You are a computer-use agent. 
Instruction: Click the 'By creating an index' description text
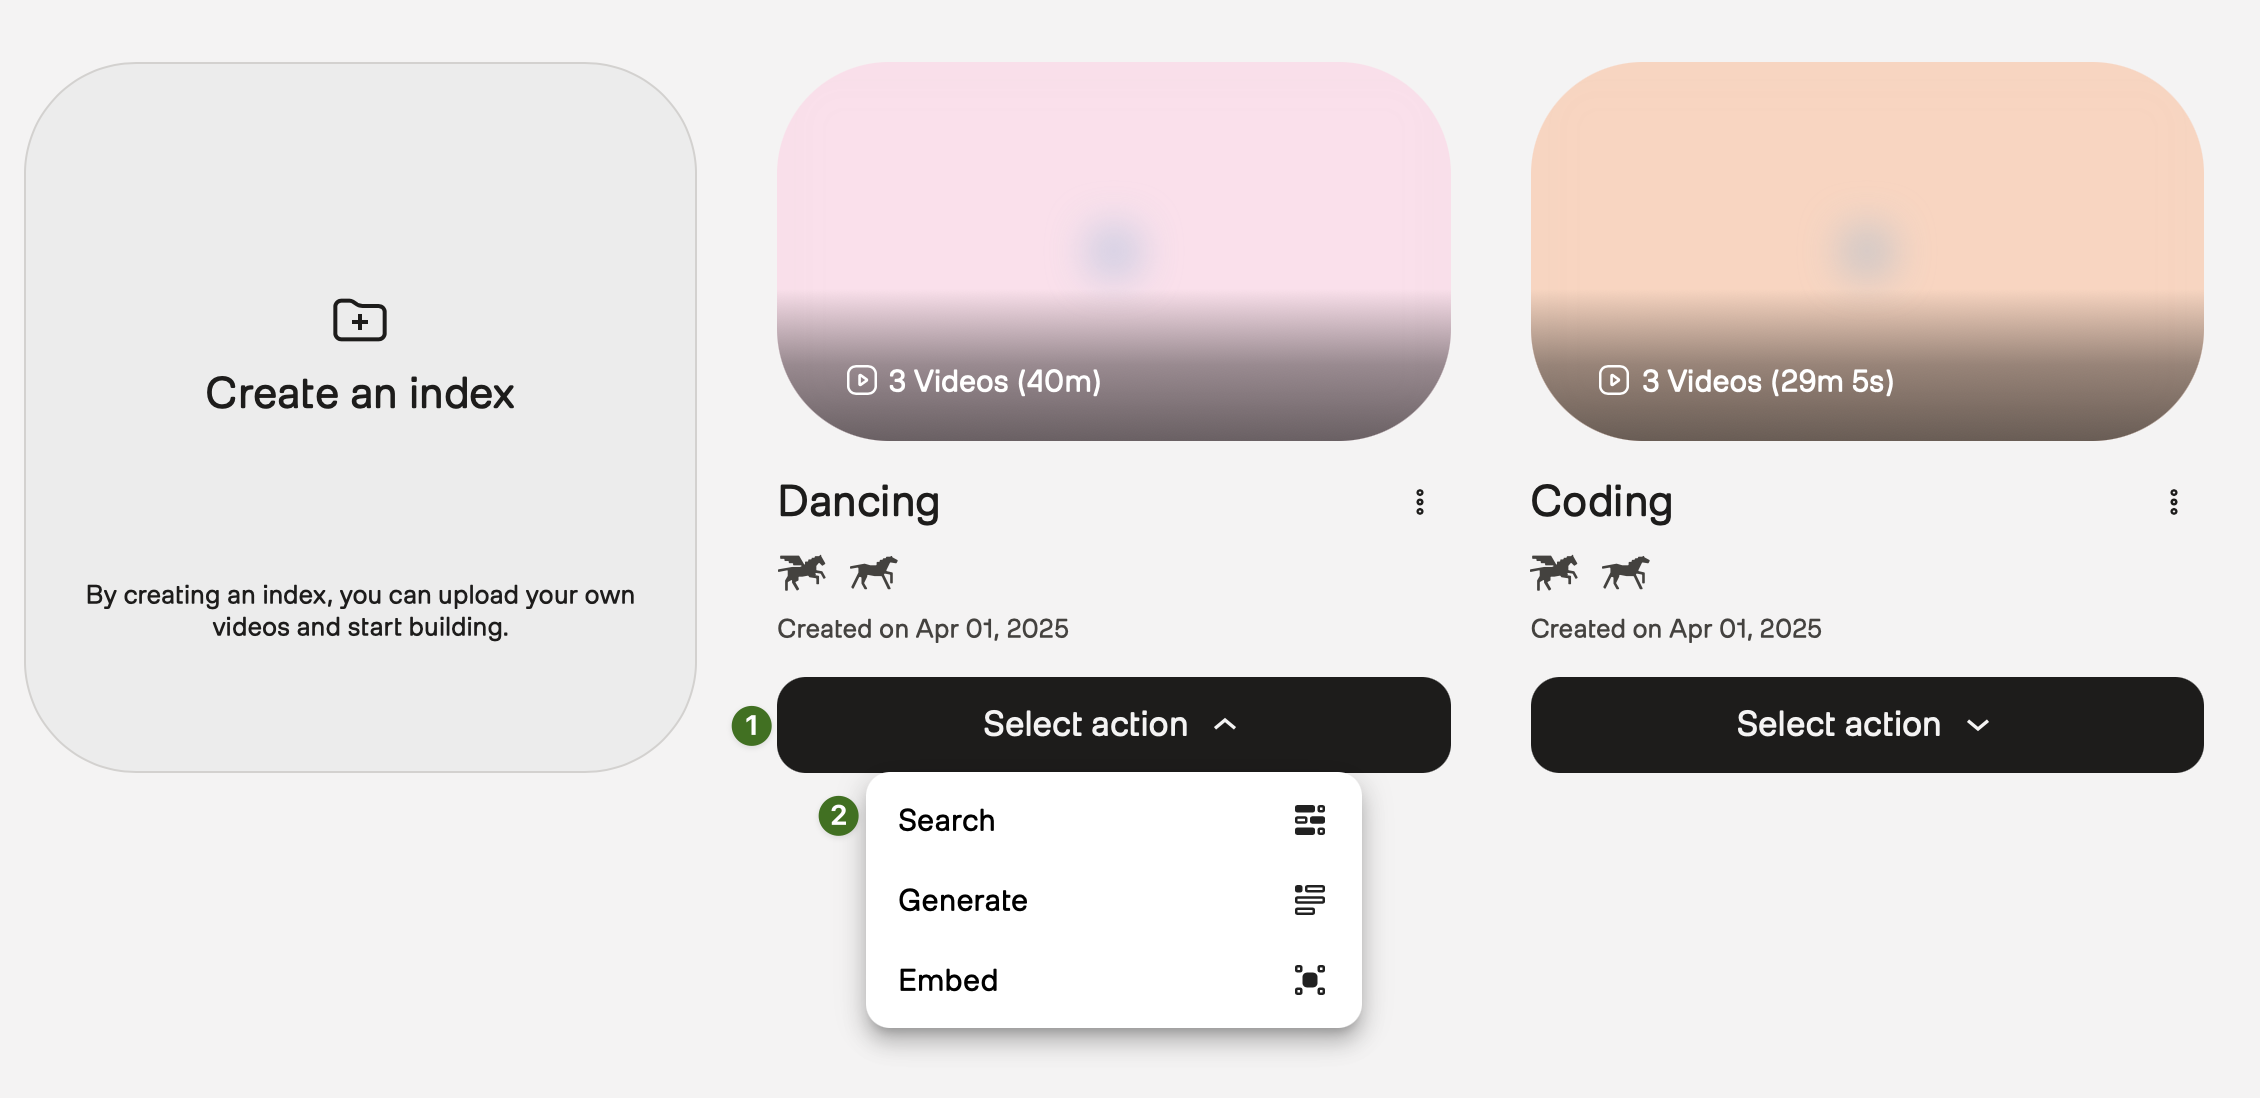tap(360, 611)
